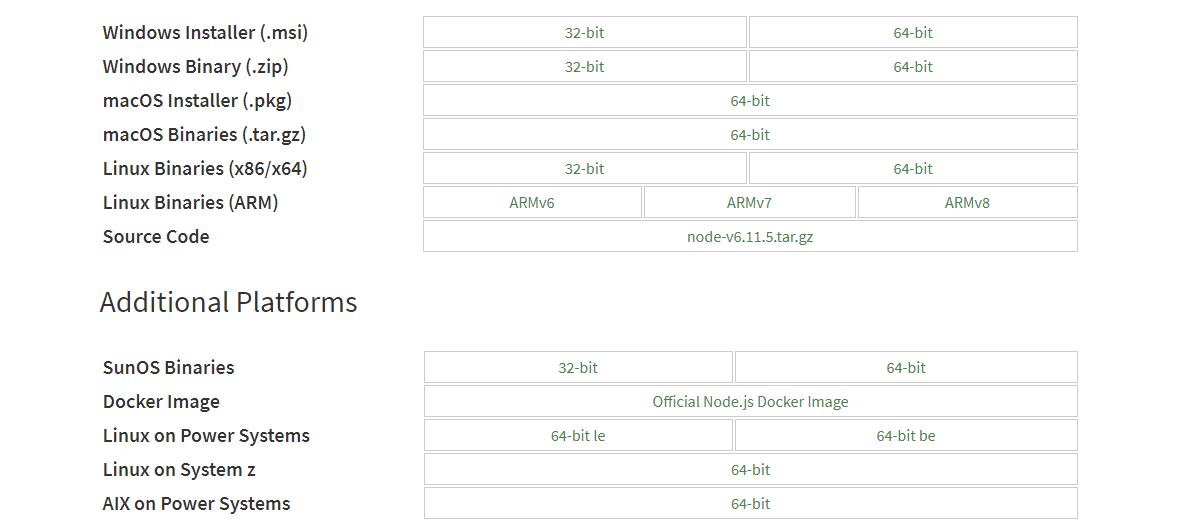Download Linux on Power Systems 64-bit le
Viewport: 1177px width, 530px height.
[578, 436]
